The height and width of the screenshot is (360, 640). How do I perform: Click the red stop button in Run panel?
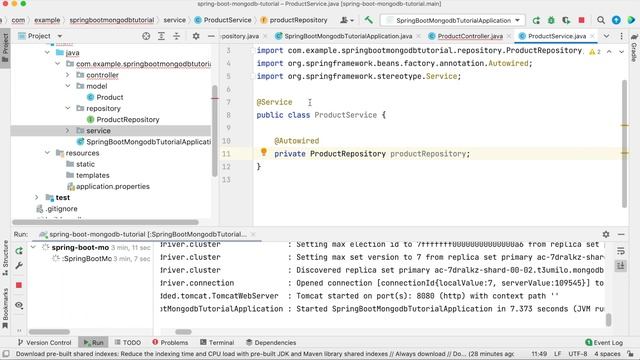[x=19, y=285]
